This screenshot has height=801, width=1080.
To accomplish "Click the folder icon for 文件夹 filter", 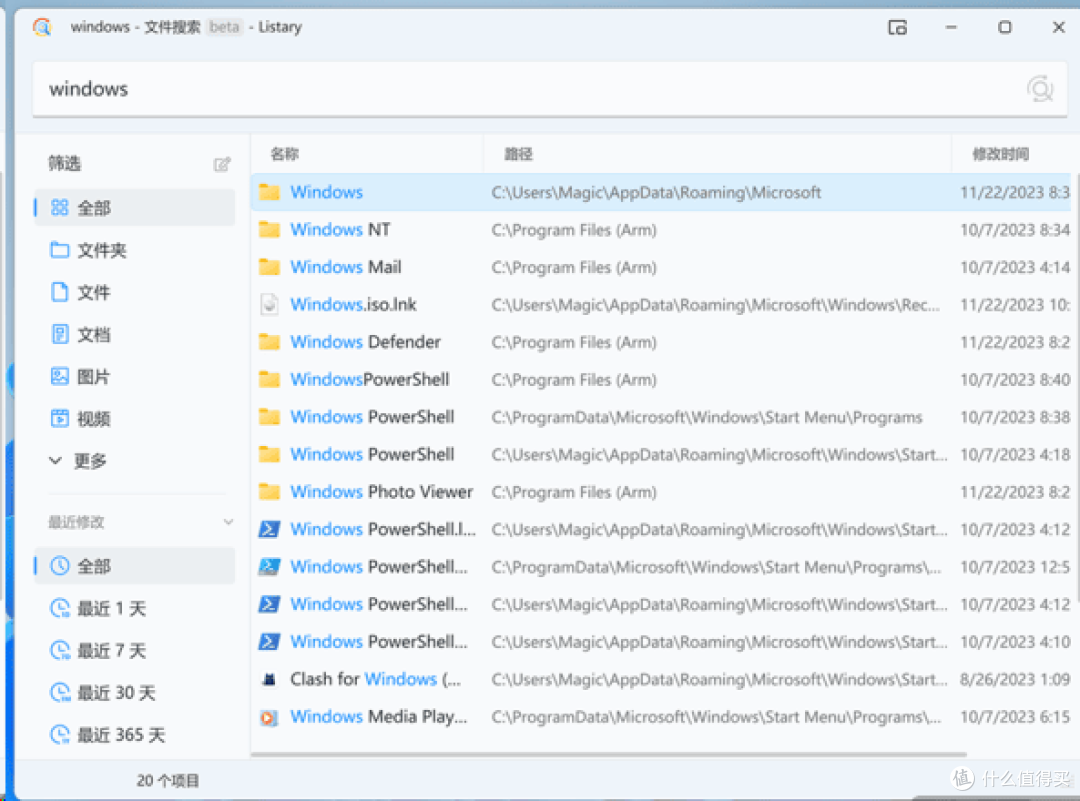I will (x=60, y=249).
